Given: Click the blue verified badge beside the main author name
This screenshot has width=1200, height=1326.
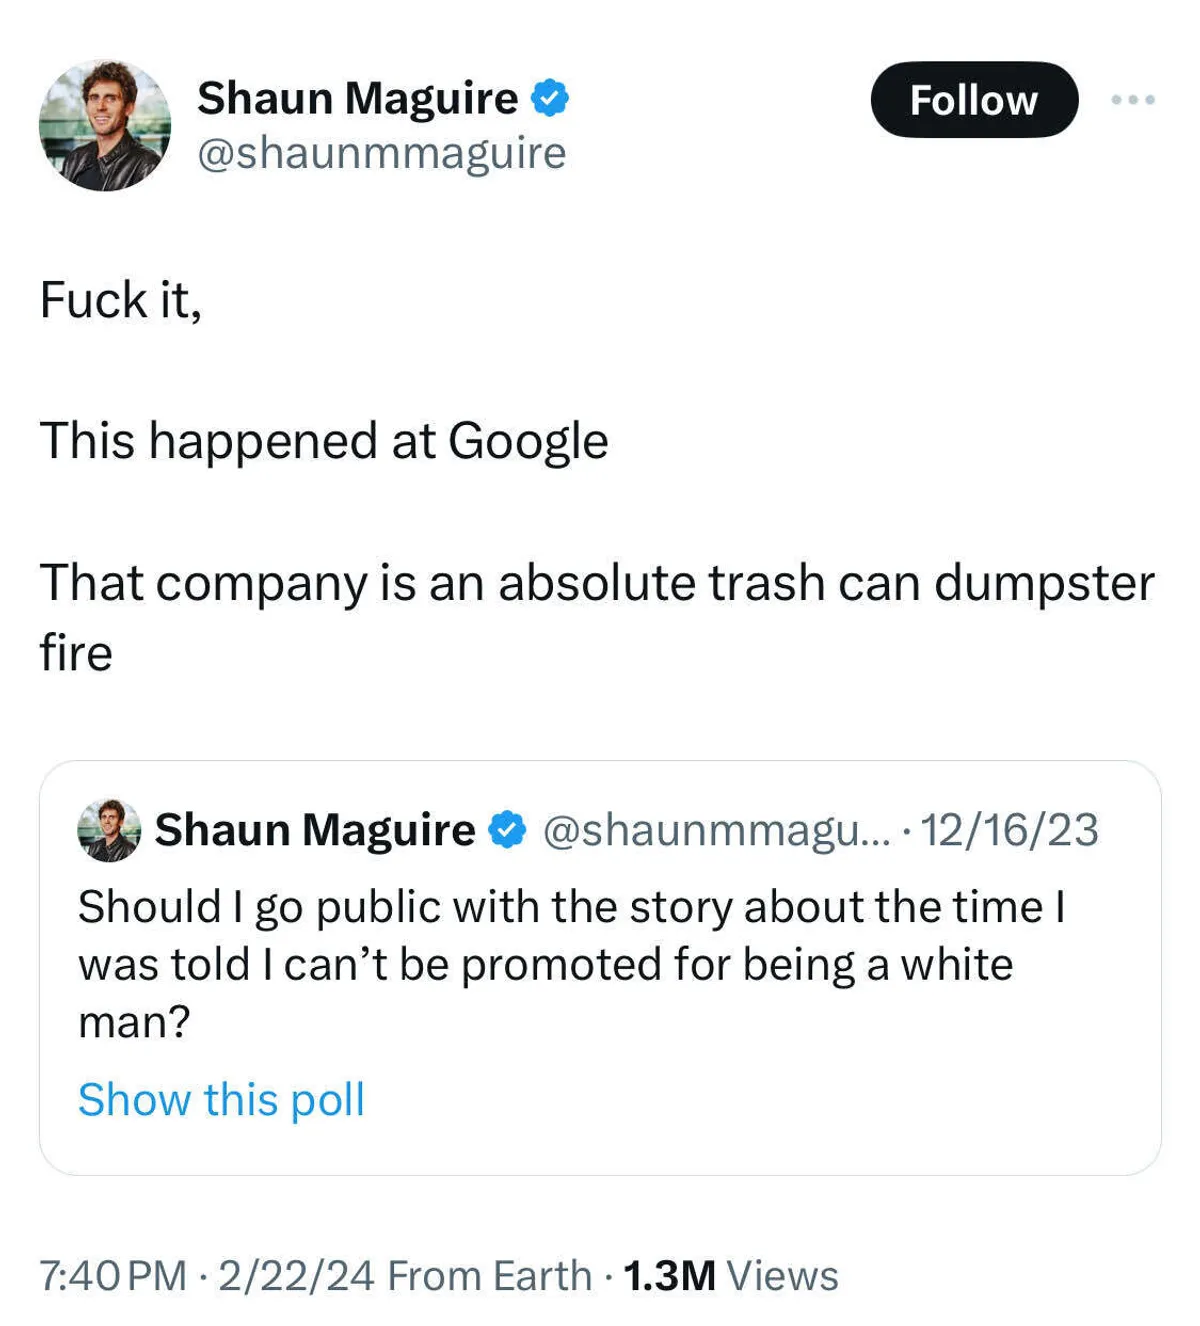Looking at the screenshot, I should [549, 98].
